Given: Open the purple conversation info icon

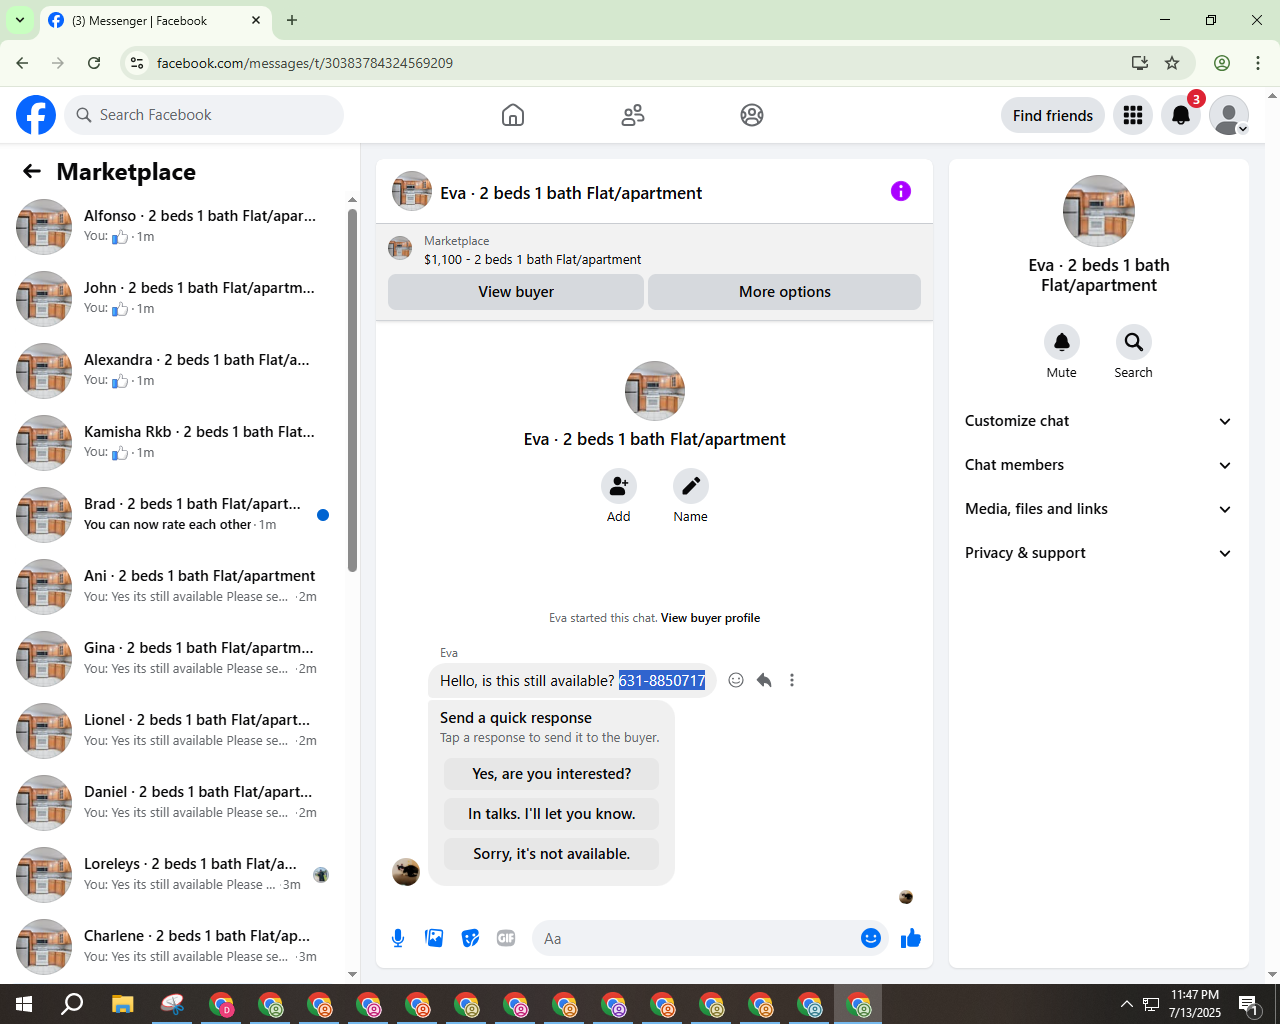Looking at the screenshot, I should click(901, 191).
